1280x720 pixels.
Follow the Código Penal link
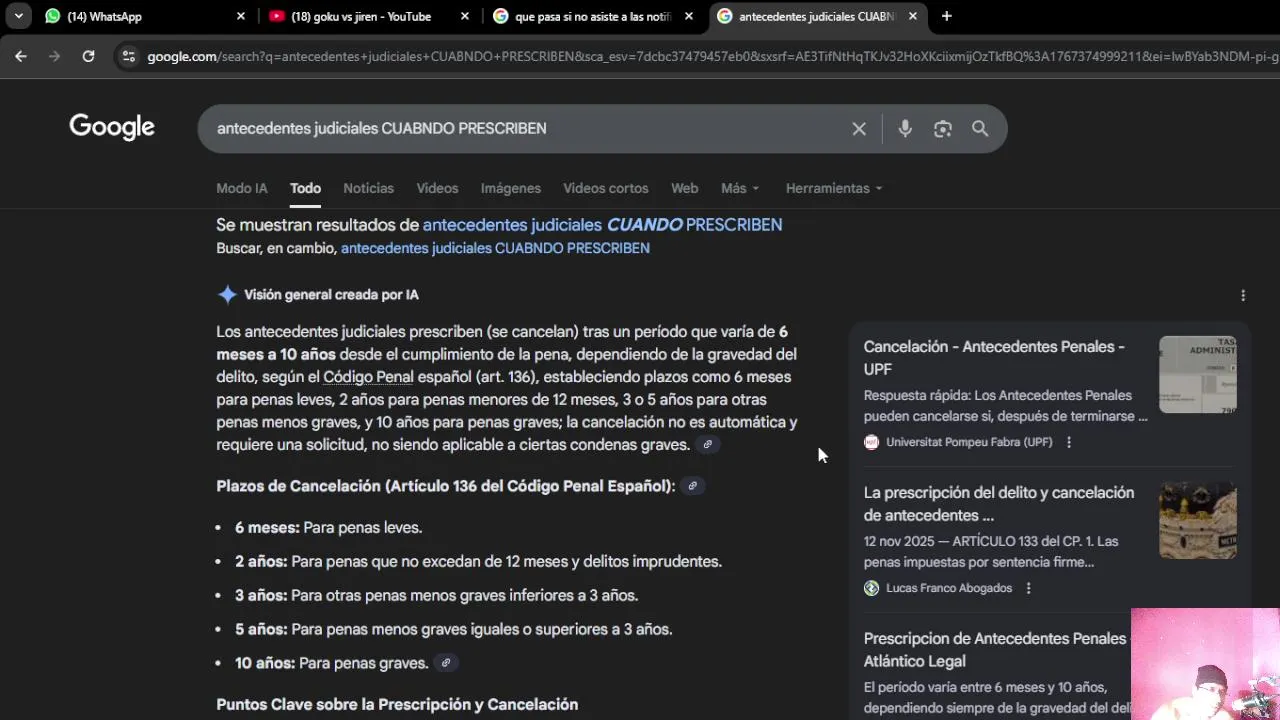(x=368, y=377)
